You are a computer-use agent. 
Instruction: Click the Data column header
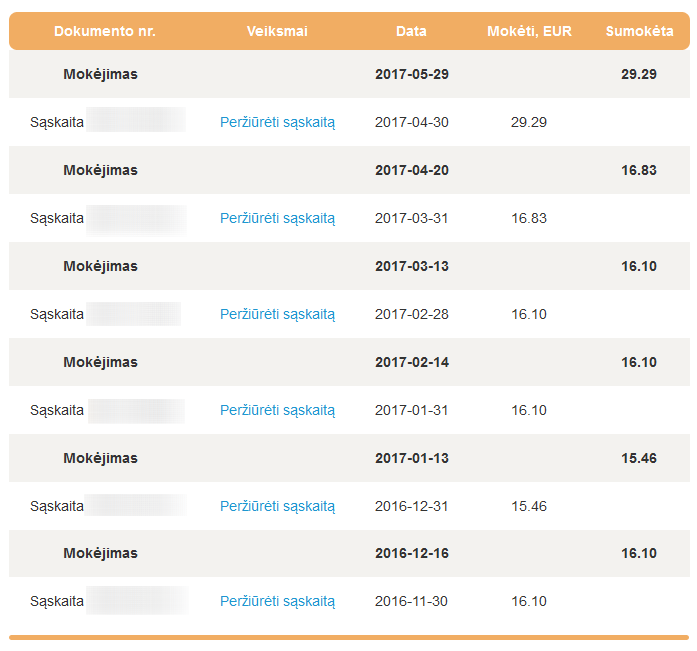[x=411, y=31]
